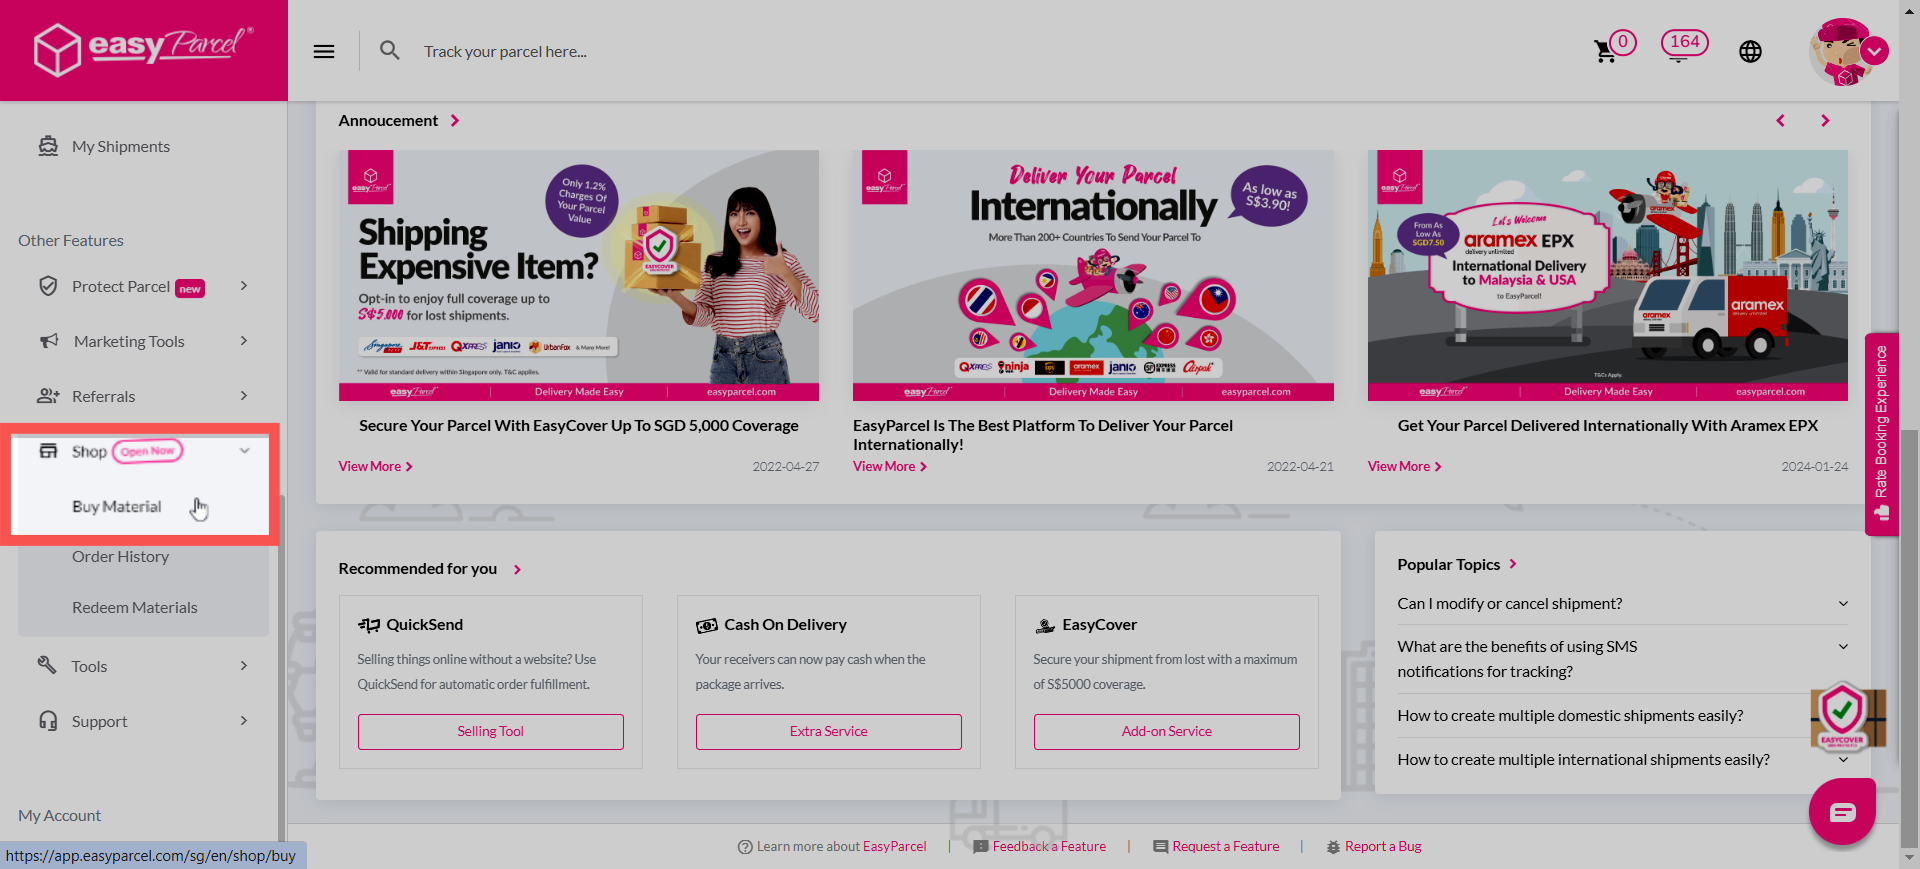Expand the Protect Parcel submenu chevron
Viewport: 1920px width, 869px height.
pyautogui.click(x=244, y=286)
